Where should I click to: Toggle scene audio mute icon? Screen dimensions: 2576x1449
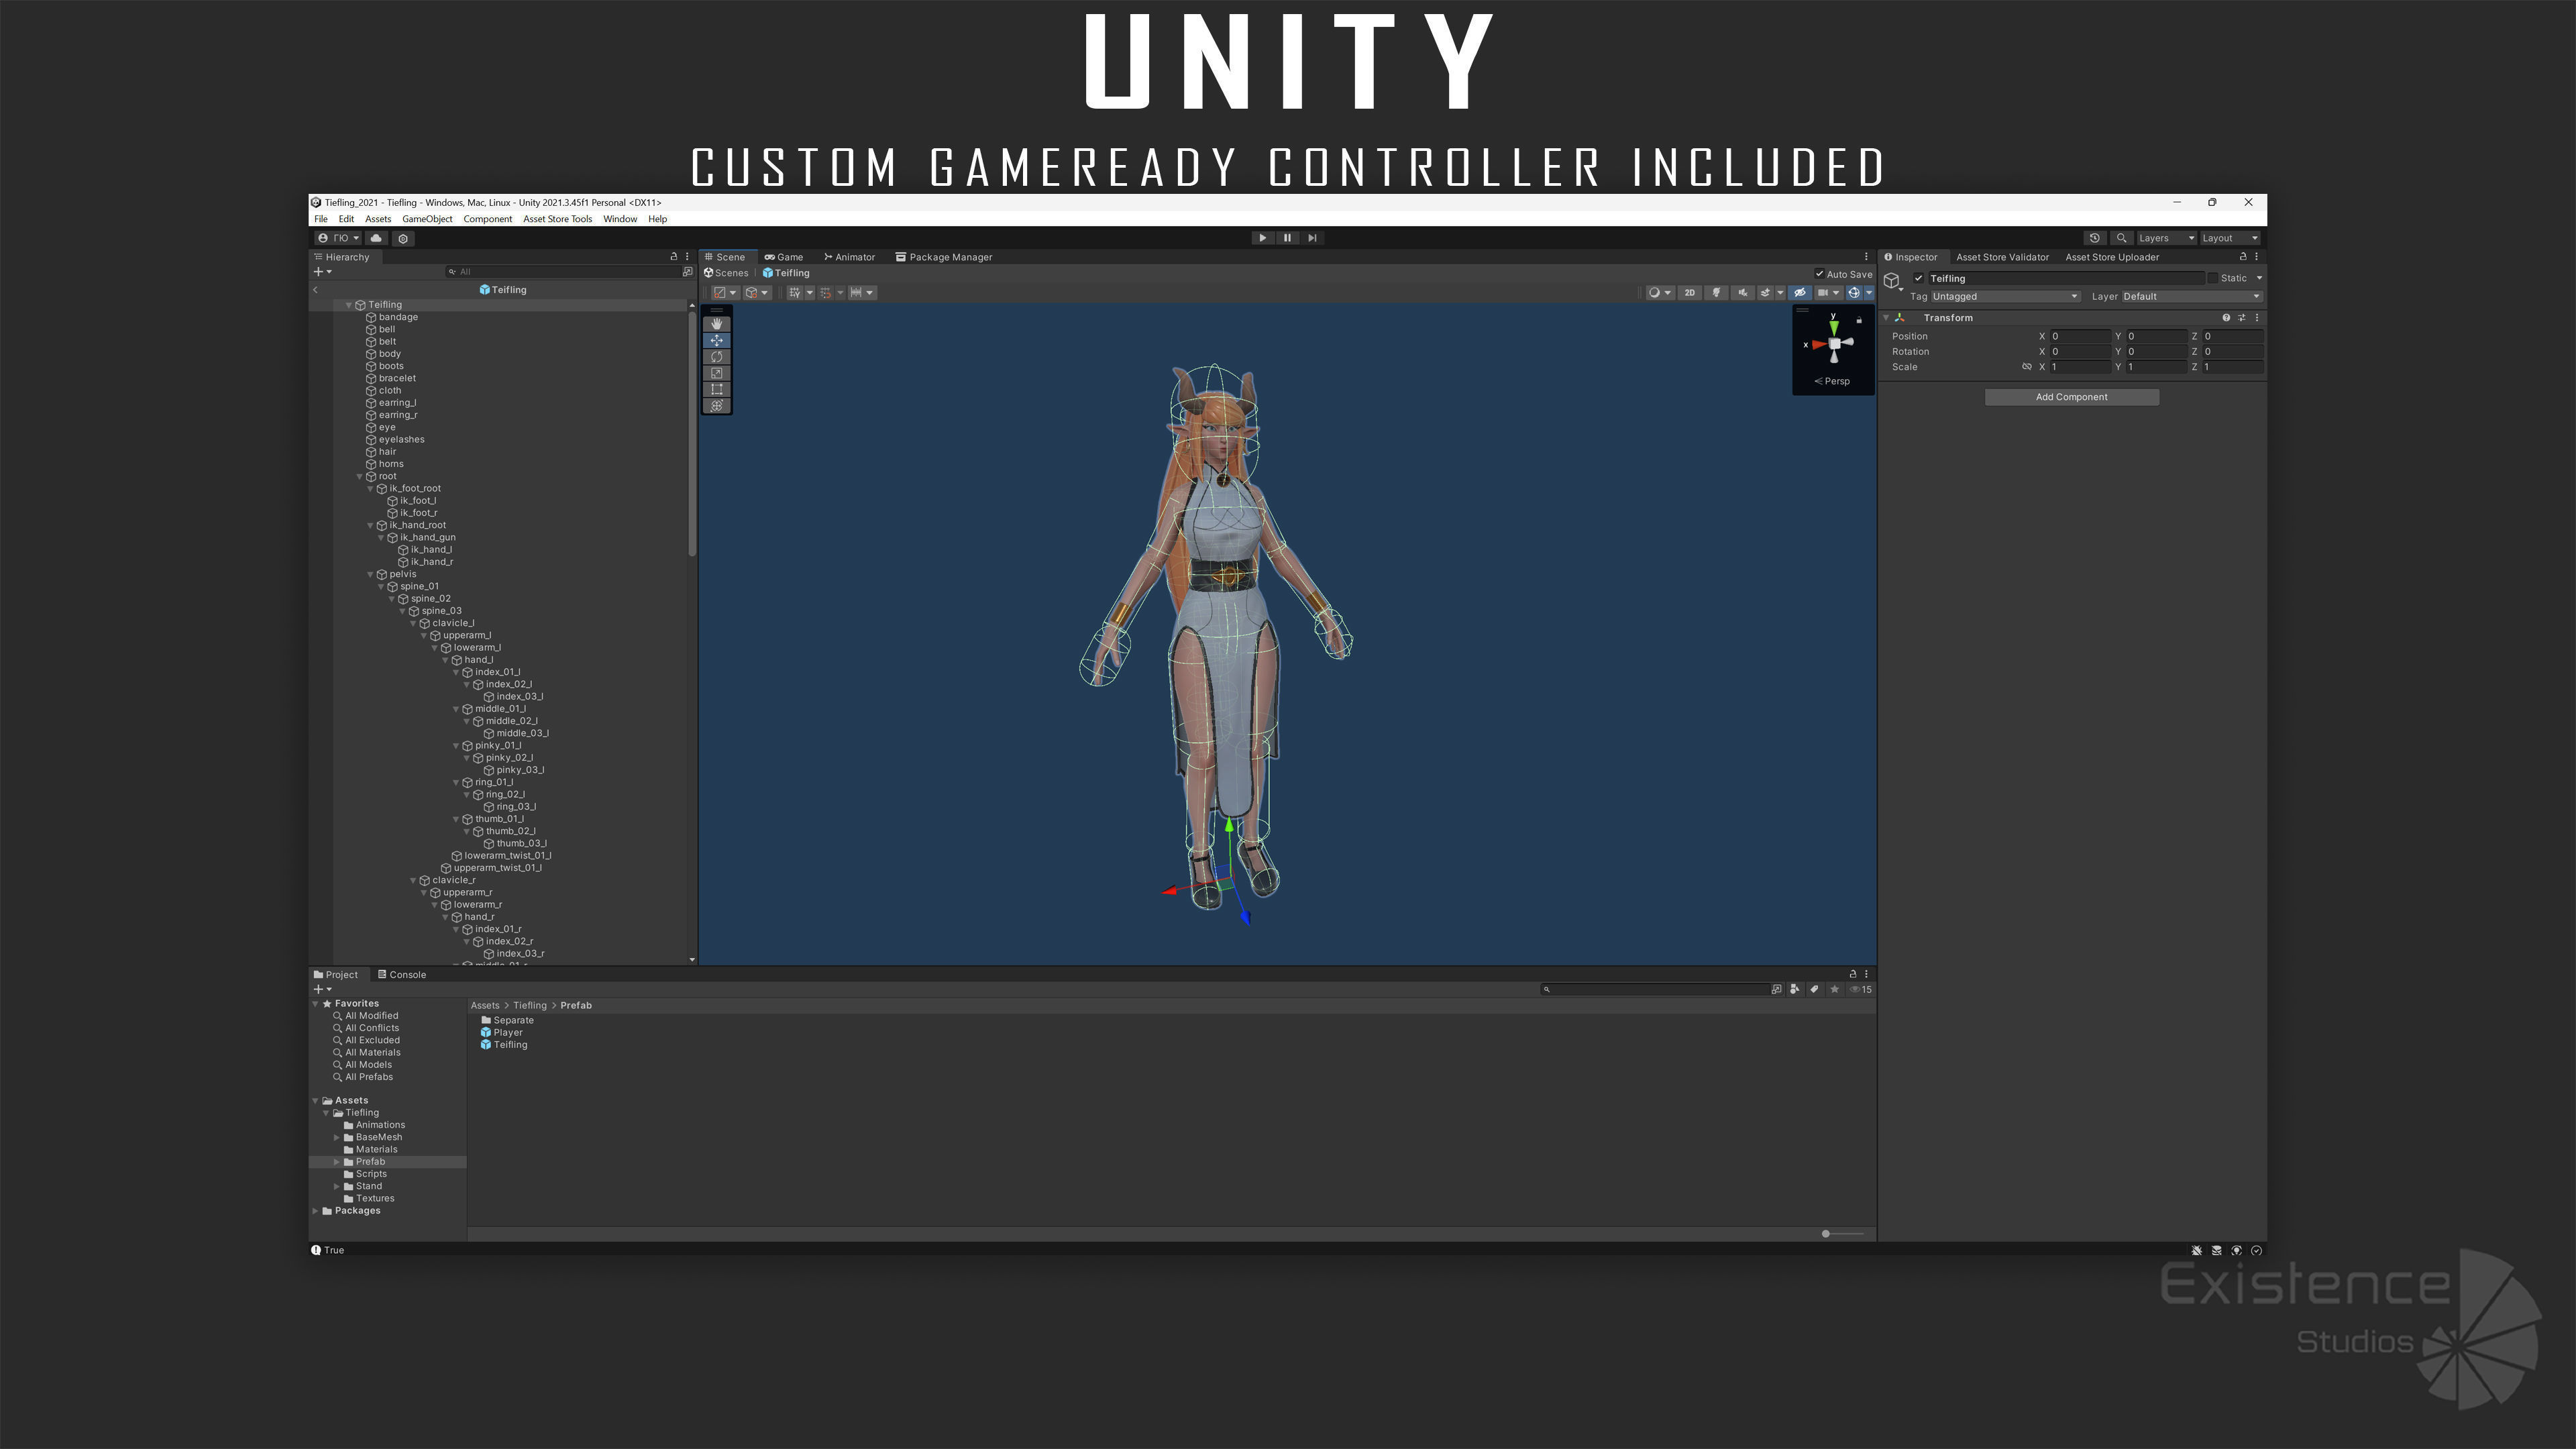(x=1742, y=293)
